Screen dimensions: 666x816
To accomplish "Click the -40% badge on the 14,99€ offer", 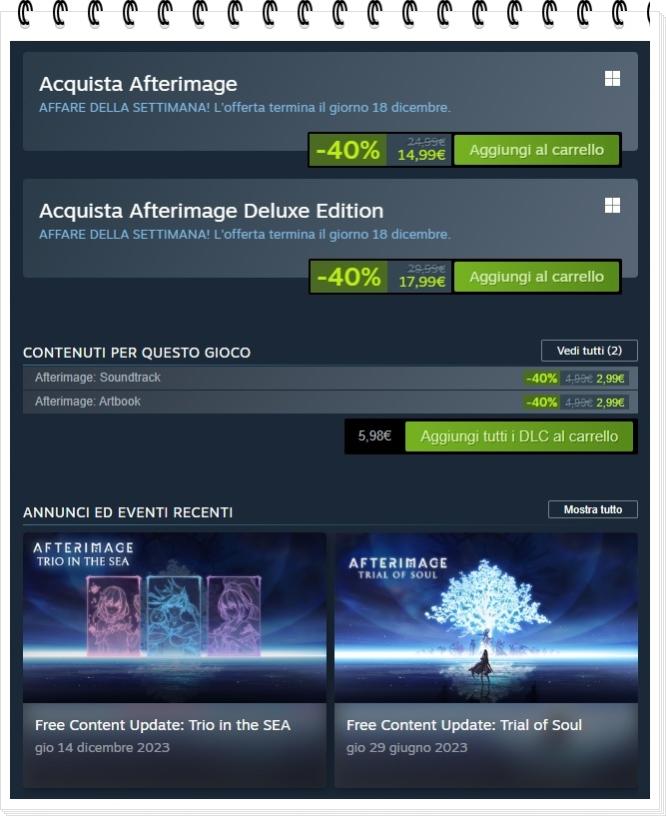I will click(348, 150).
